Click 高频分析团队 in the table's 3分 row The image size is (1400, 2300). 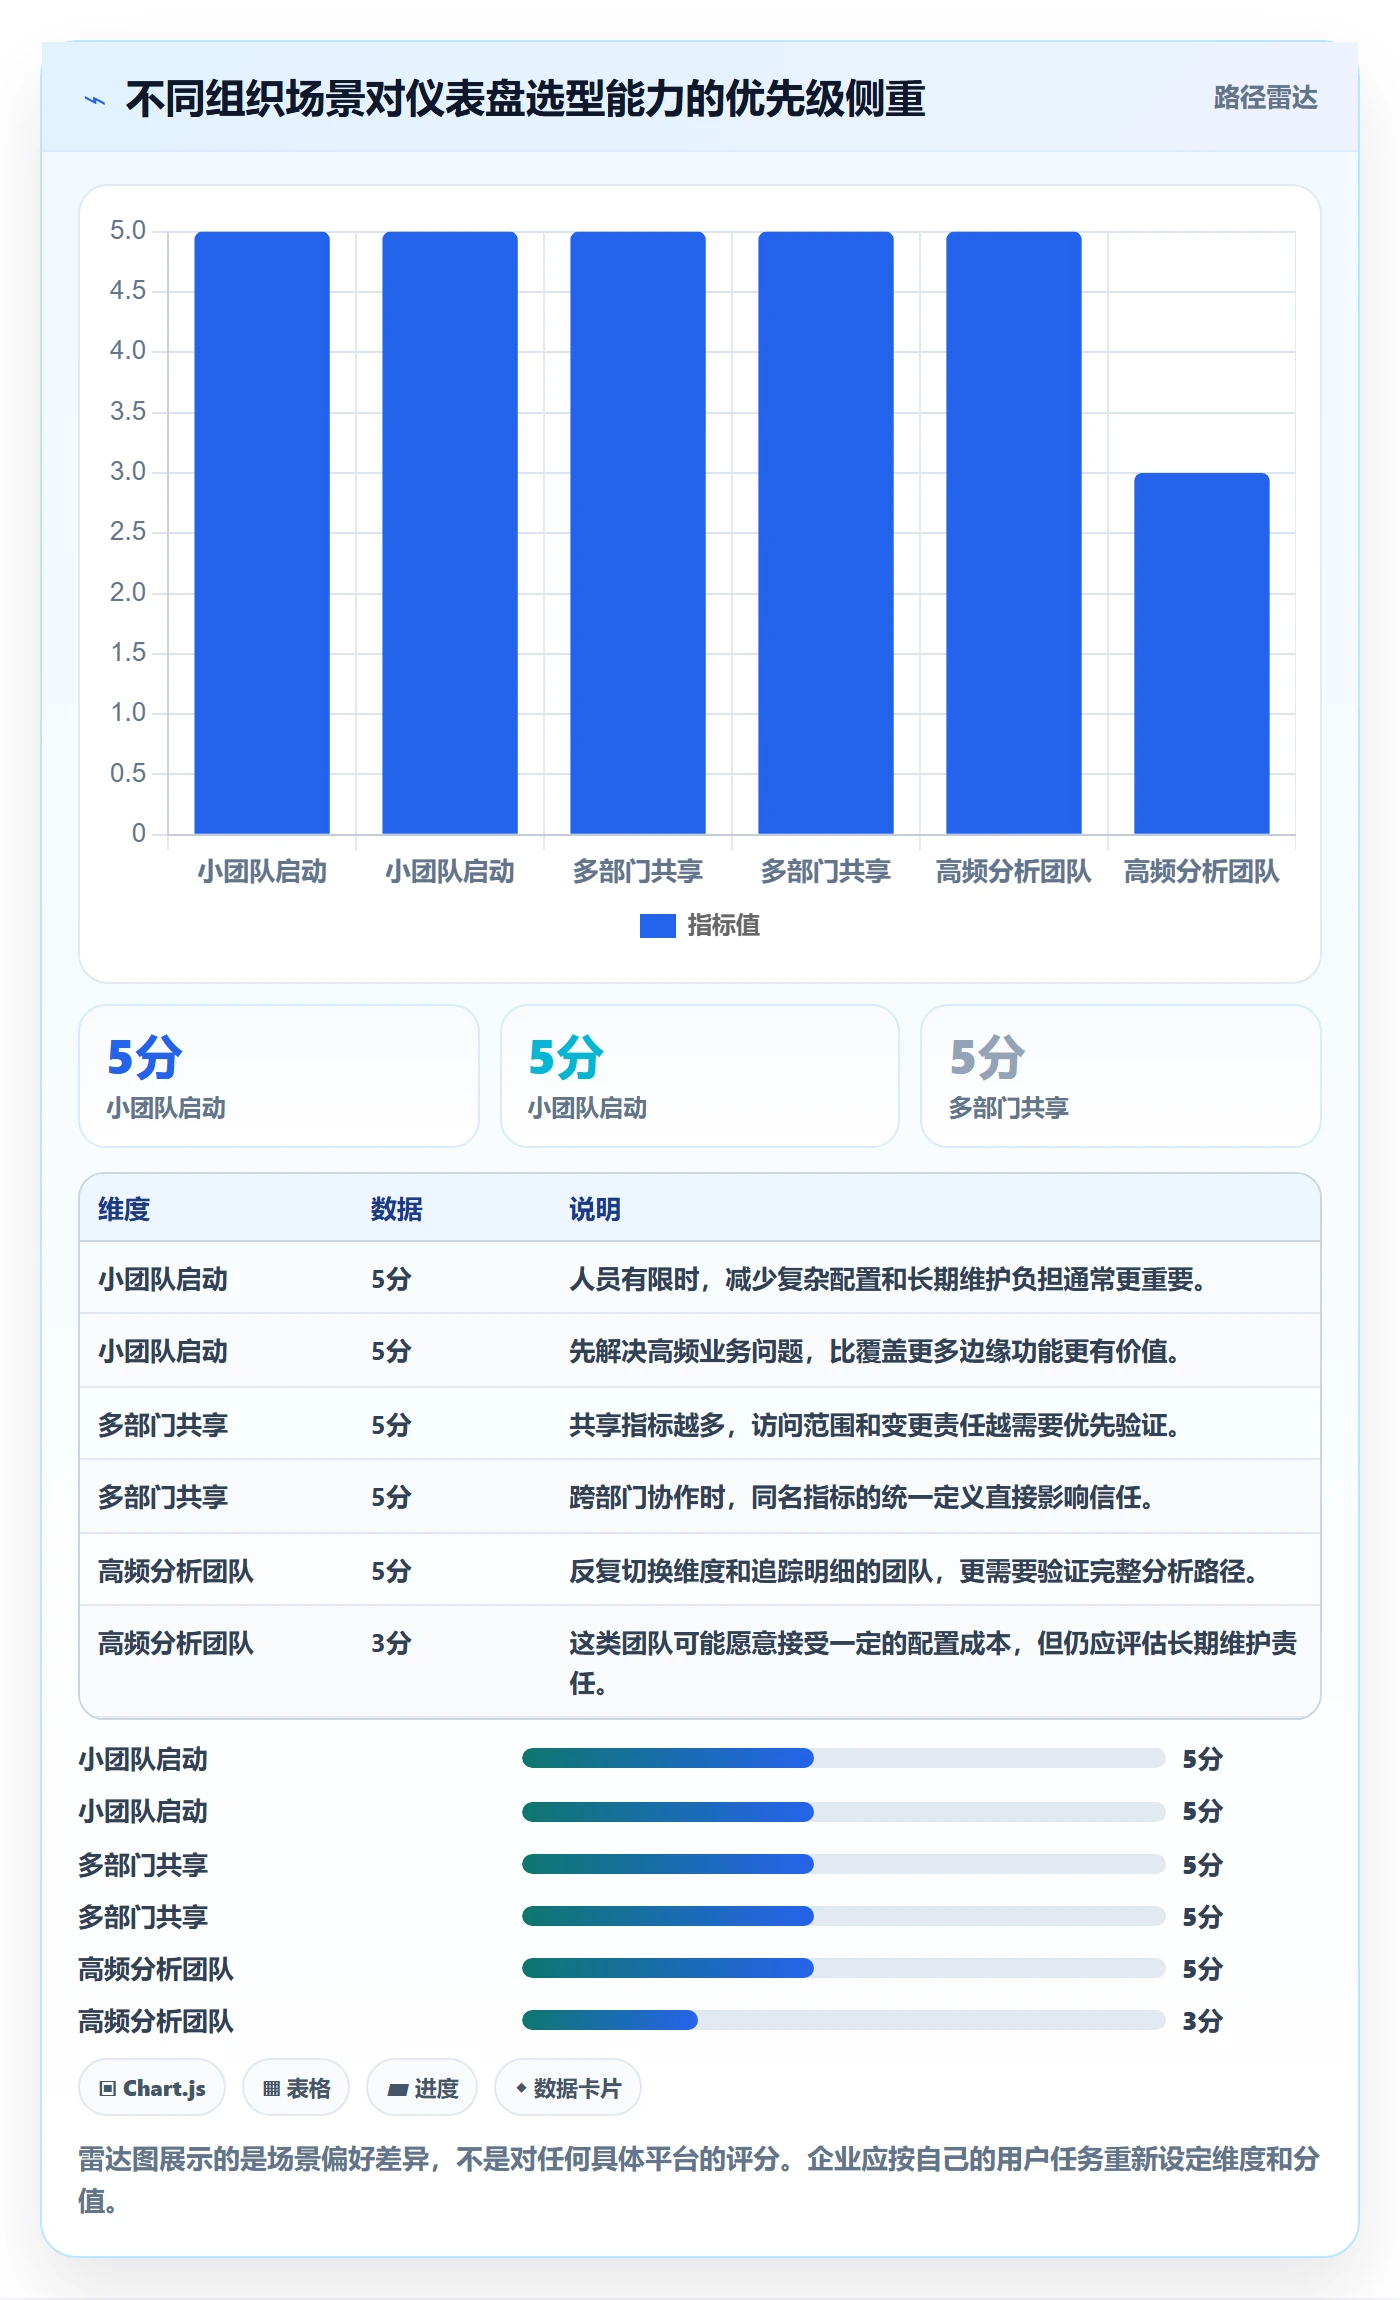(x=176, y=1643)
